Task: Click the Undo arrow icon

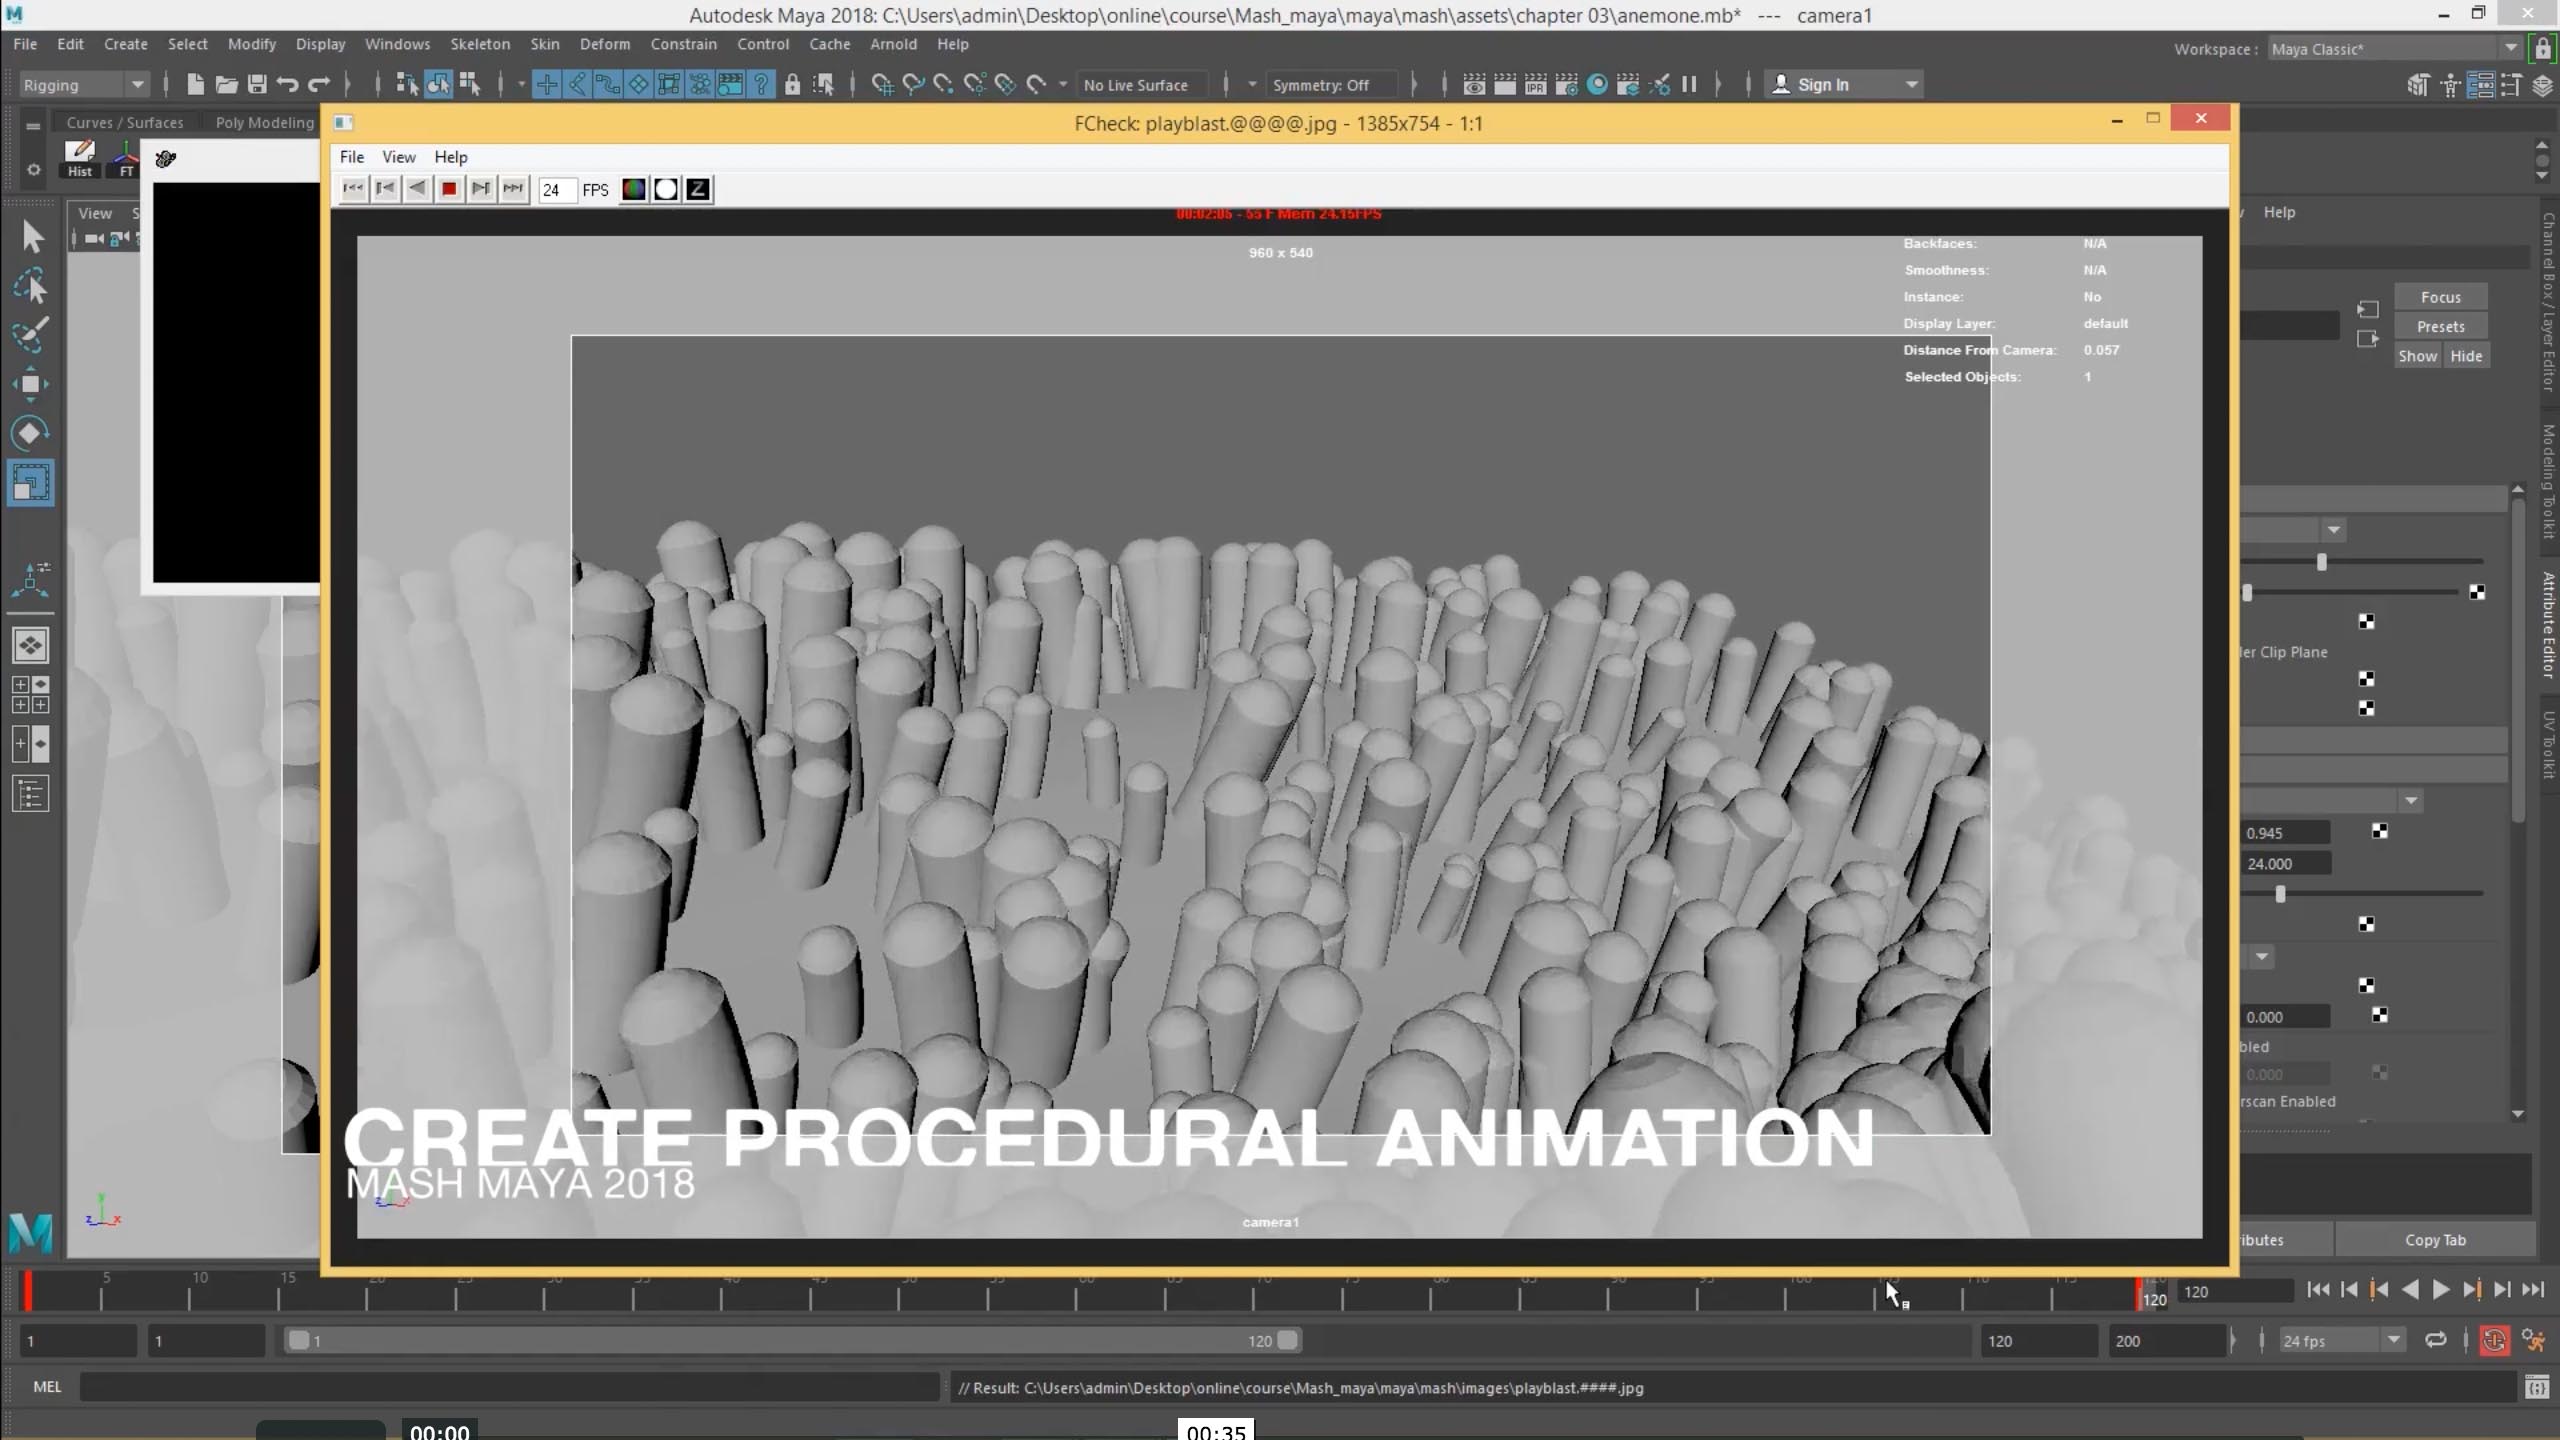Action: tap(288, 85)
